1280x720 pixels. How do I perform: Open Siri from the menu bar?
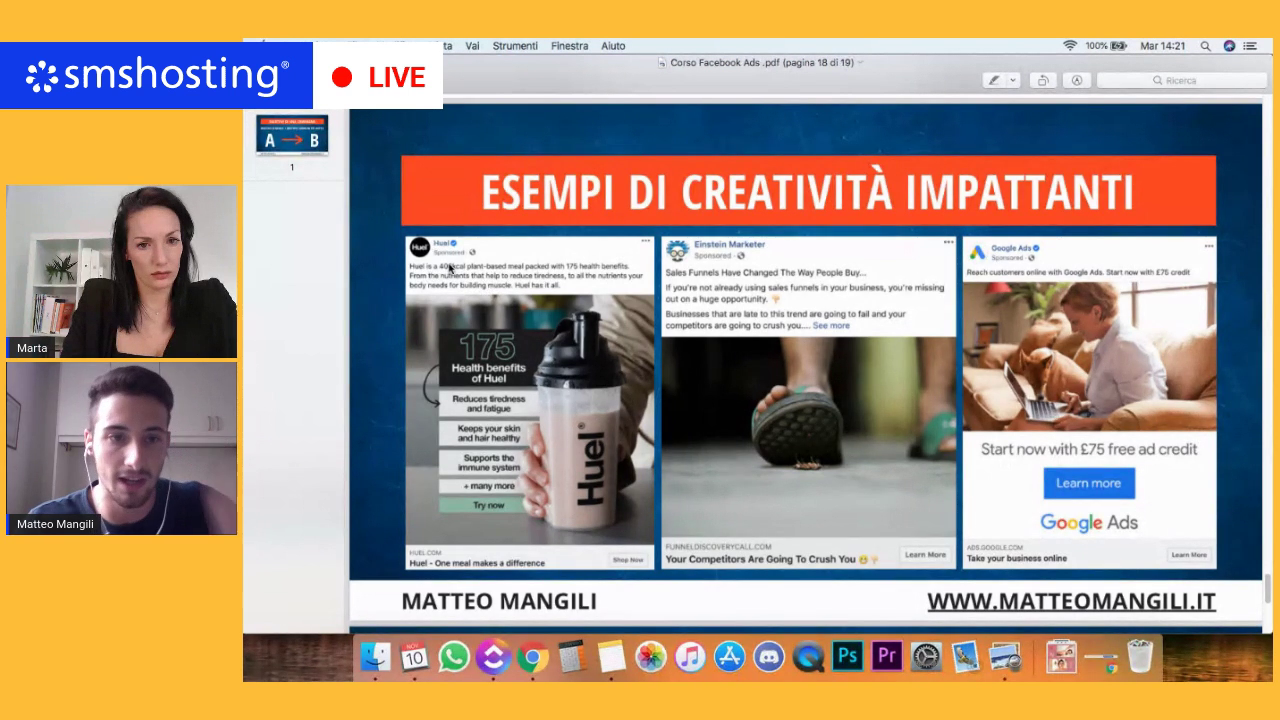pyautogui.click(x=1229, y=46)
